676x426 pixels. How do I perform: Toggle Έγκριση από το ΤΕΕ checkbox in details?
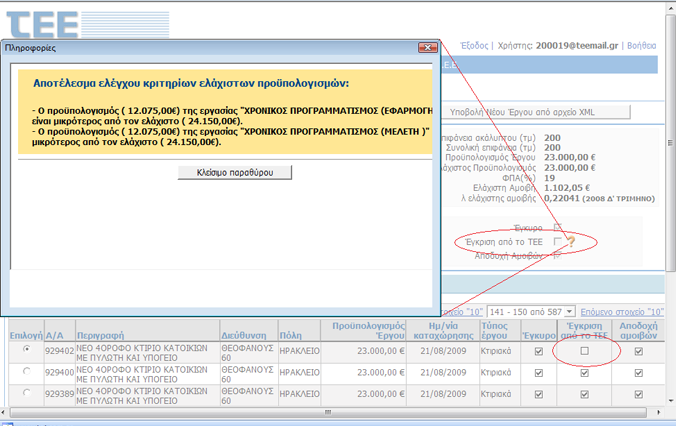(558, 242)
